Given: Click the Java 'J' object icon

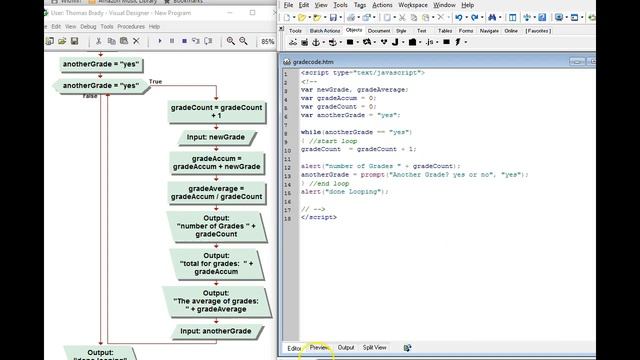Looking at the screenshot, I should point(396,42).
